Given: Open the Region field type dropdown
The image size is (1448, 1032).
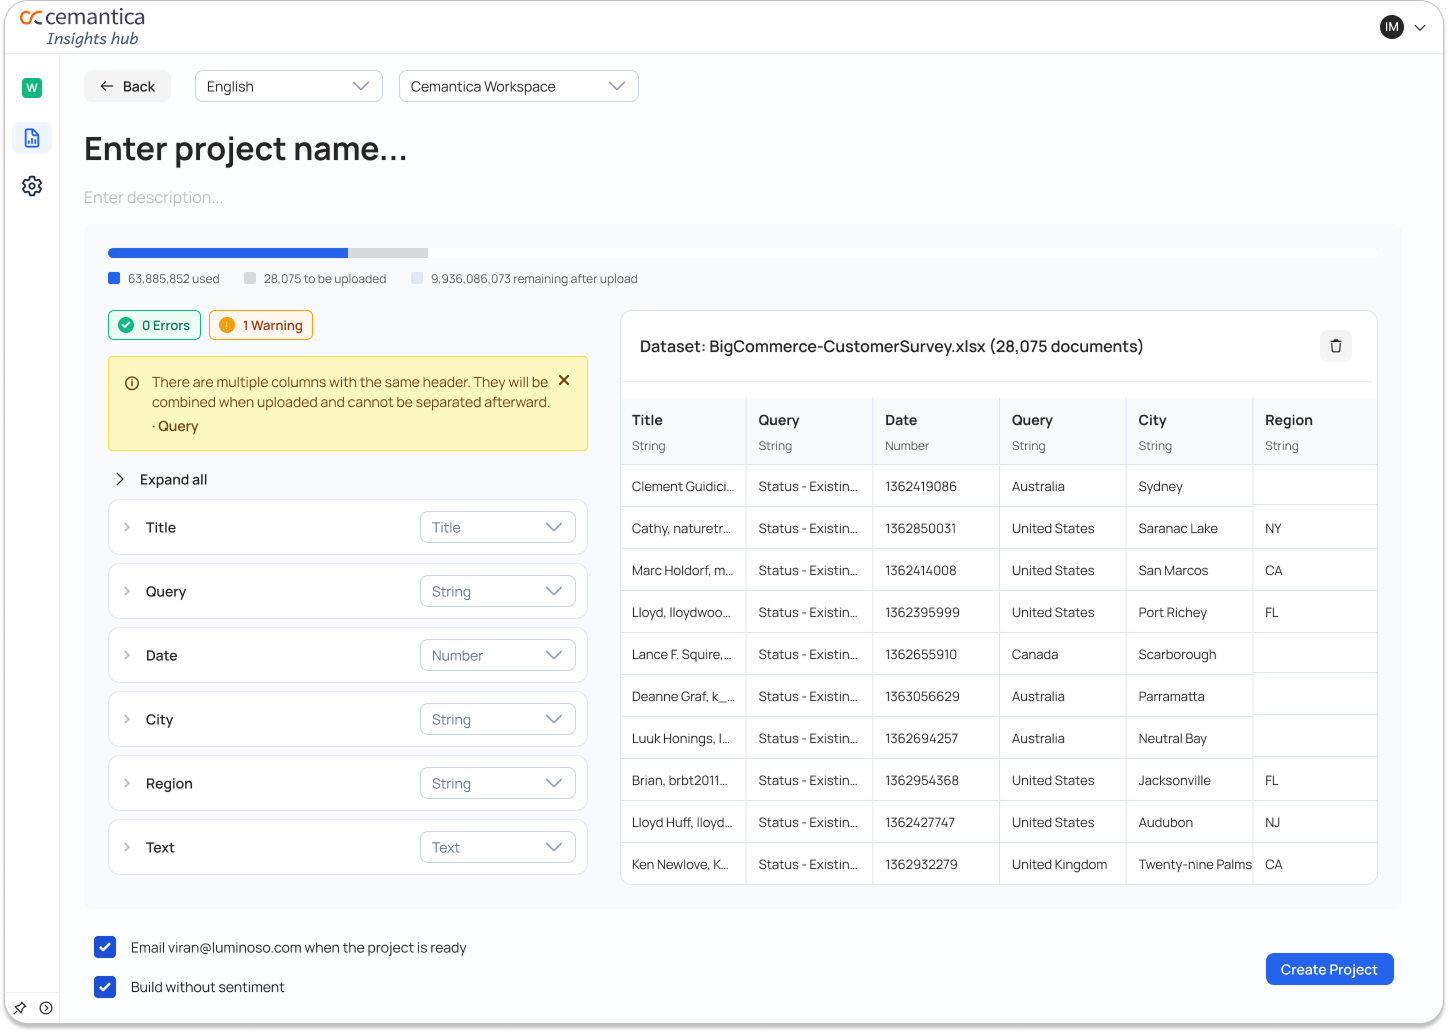Looking at the screenshot, I should click(498, 783).
